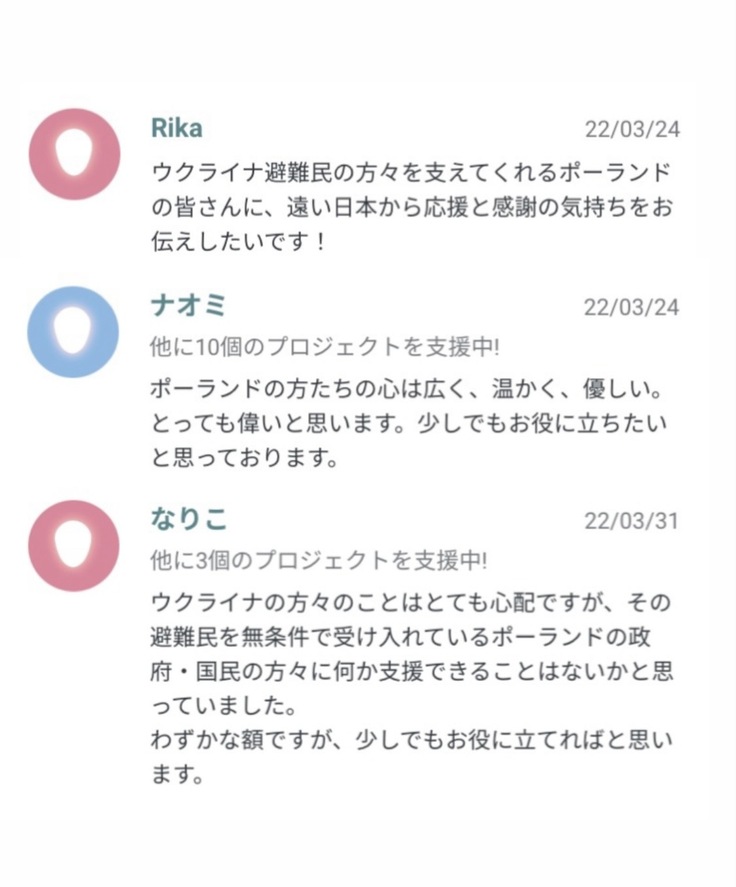736x887 pixels.
Task: Click the line starting とっても偉いと思います
Action: [x=410, y=423]
